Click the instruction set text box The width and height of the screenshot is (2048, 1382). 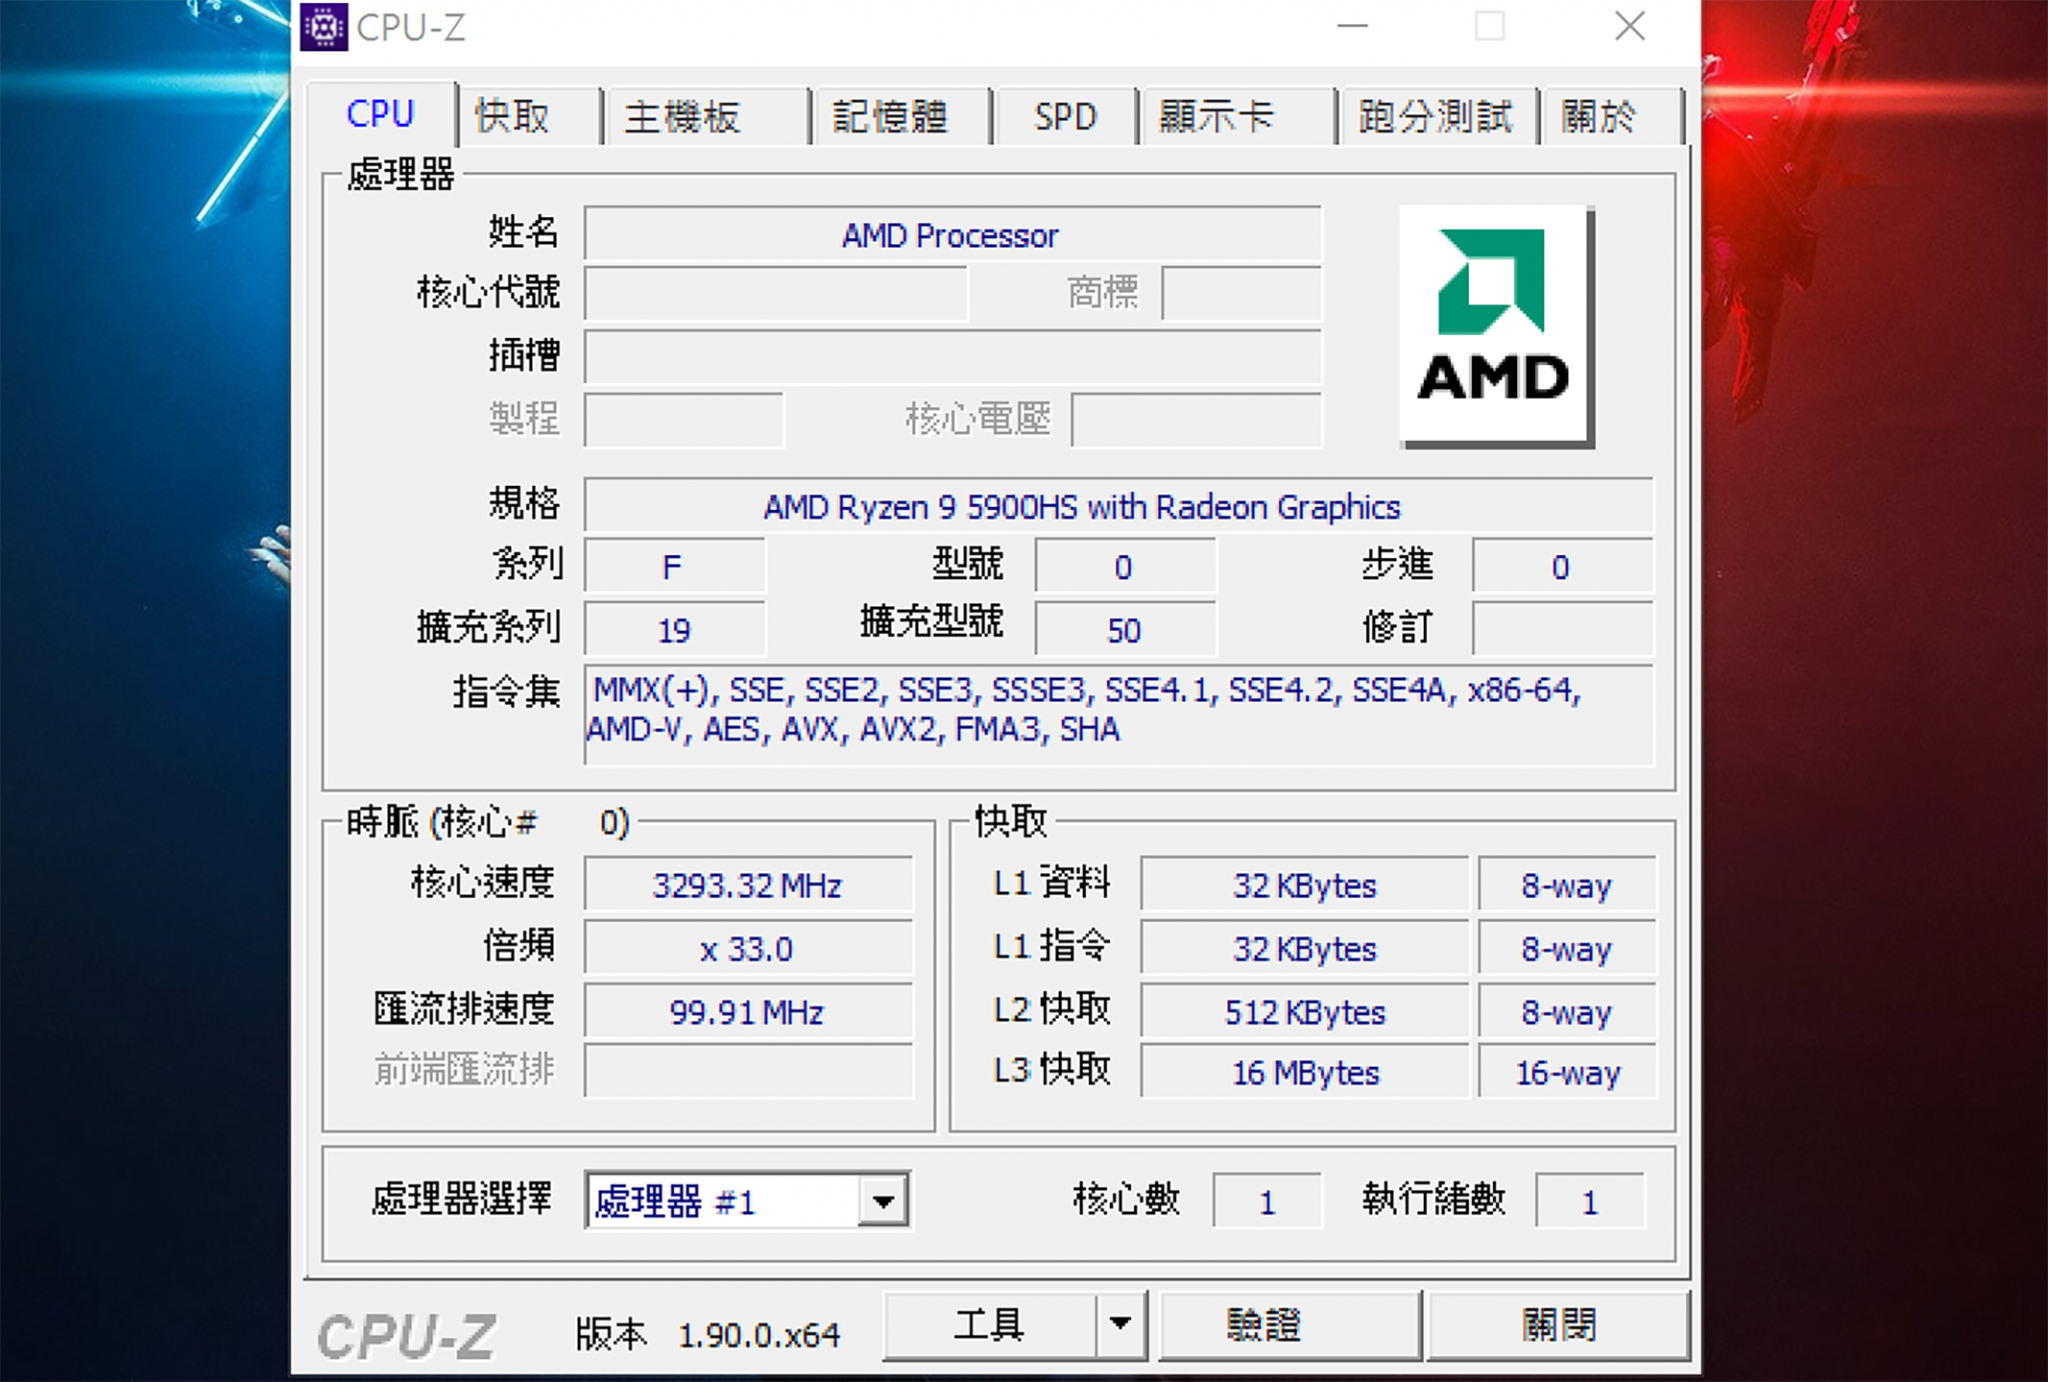(x=1118, y=714)
